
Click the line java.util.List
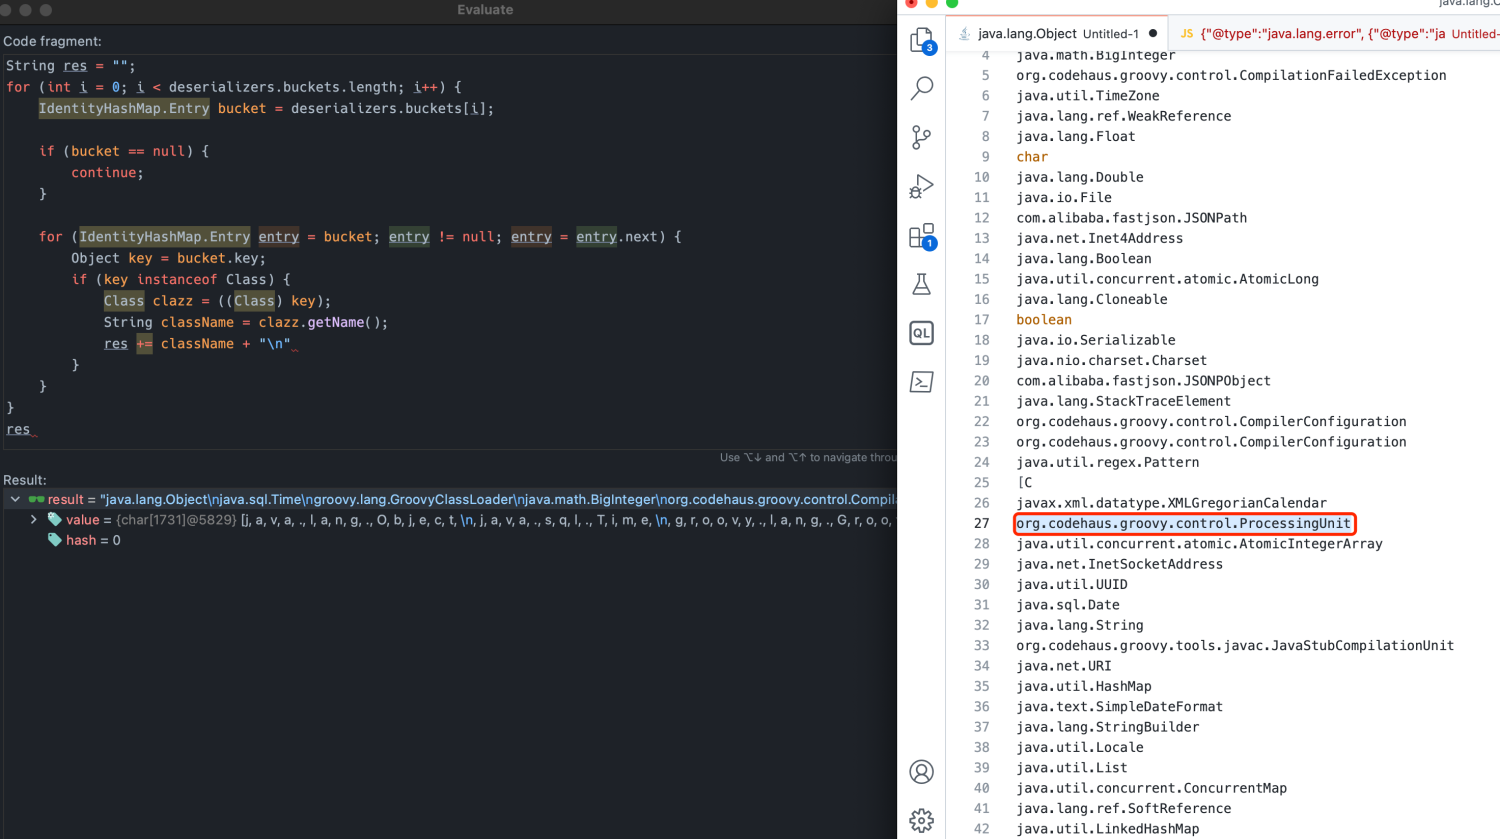(1072, 768)
